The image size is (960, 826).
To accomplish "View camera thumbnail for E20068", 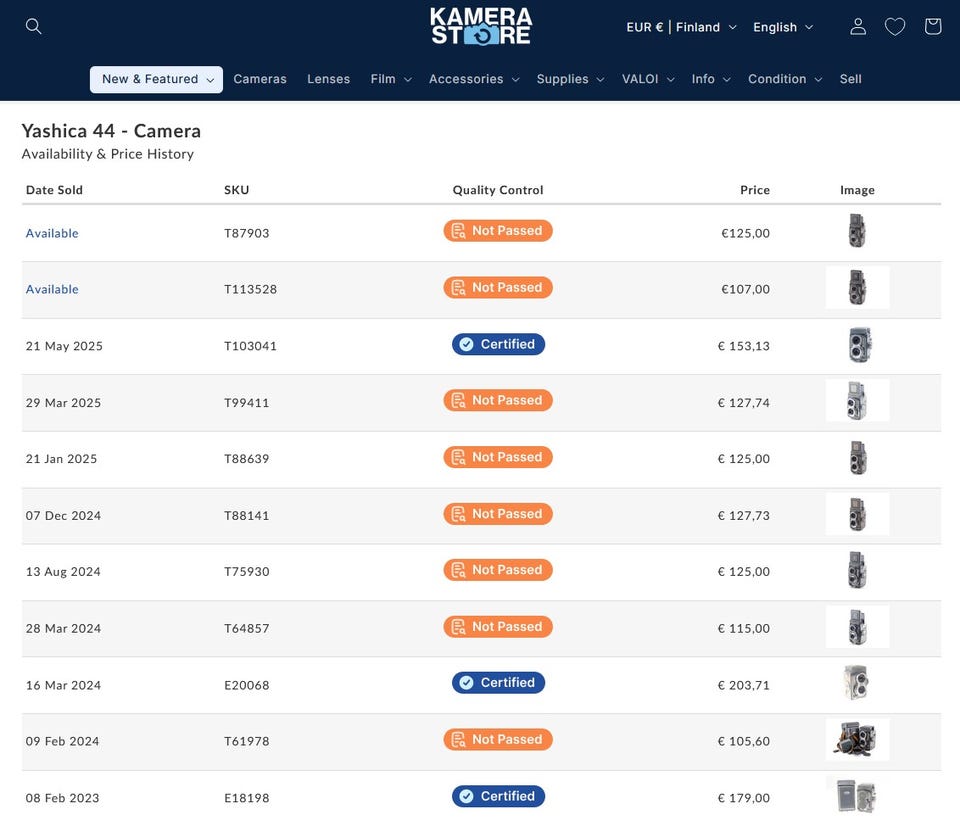I will coord(857,683).
